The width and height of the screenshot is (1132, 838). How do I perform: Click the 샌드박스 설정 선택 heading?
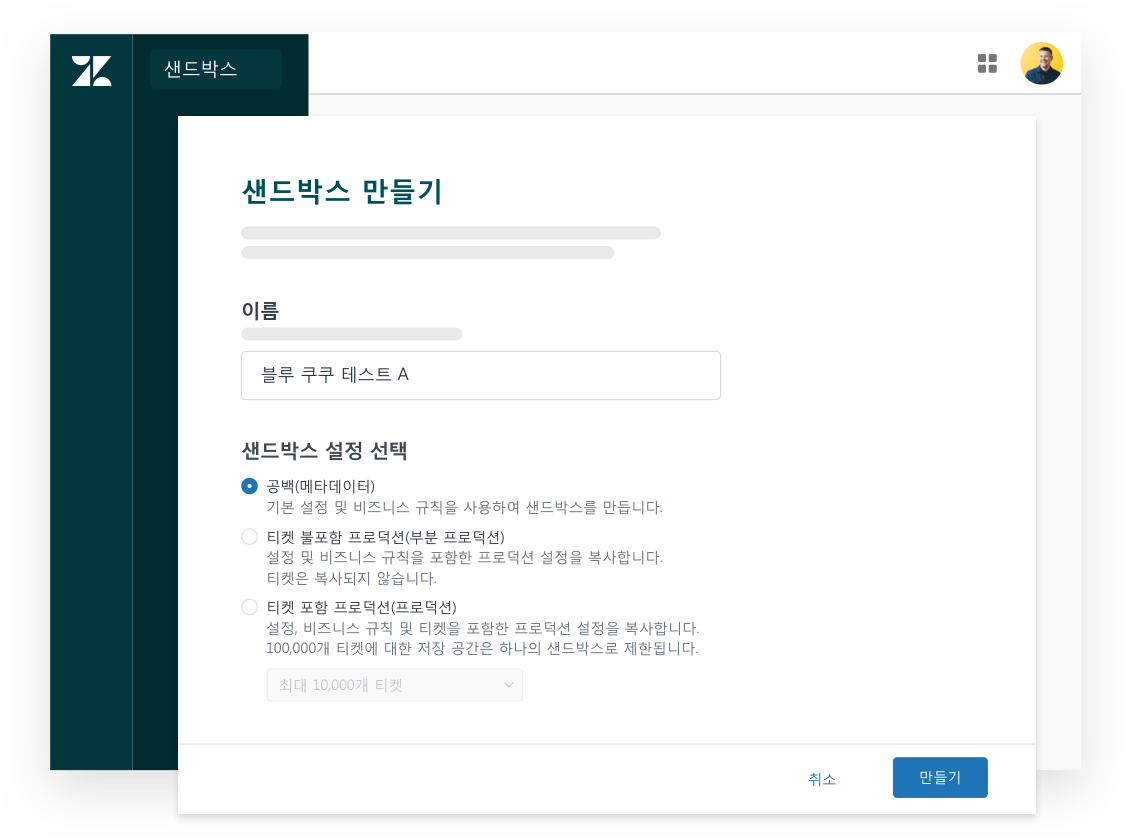point(324,451)
